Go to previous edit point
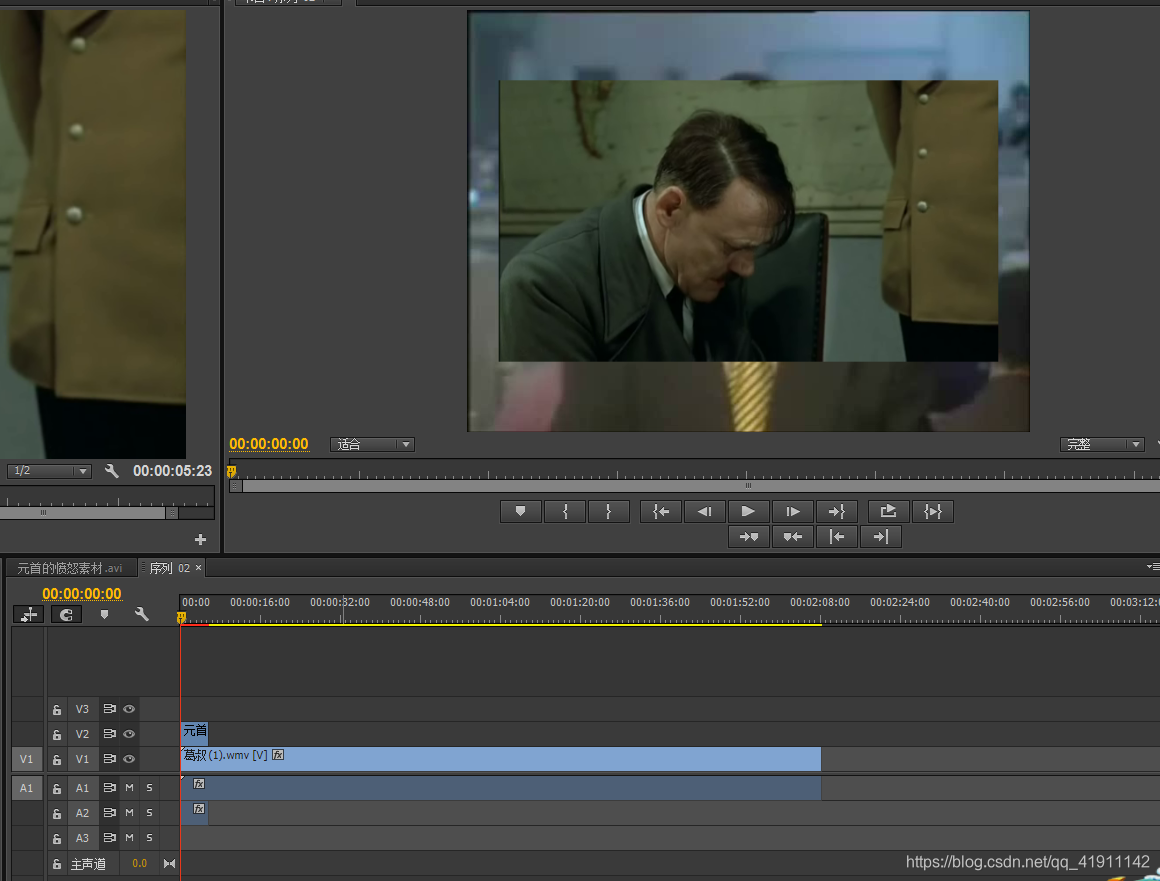Screen dimensions: 1160x881 point(837,536)
